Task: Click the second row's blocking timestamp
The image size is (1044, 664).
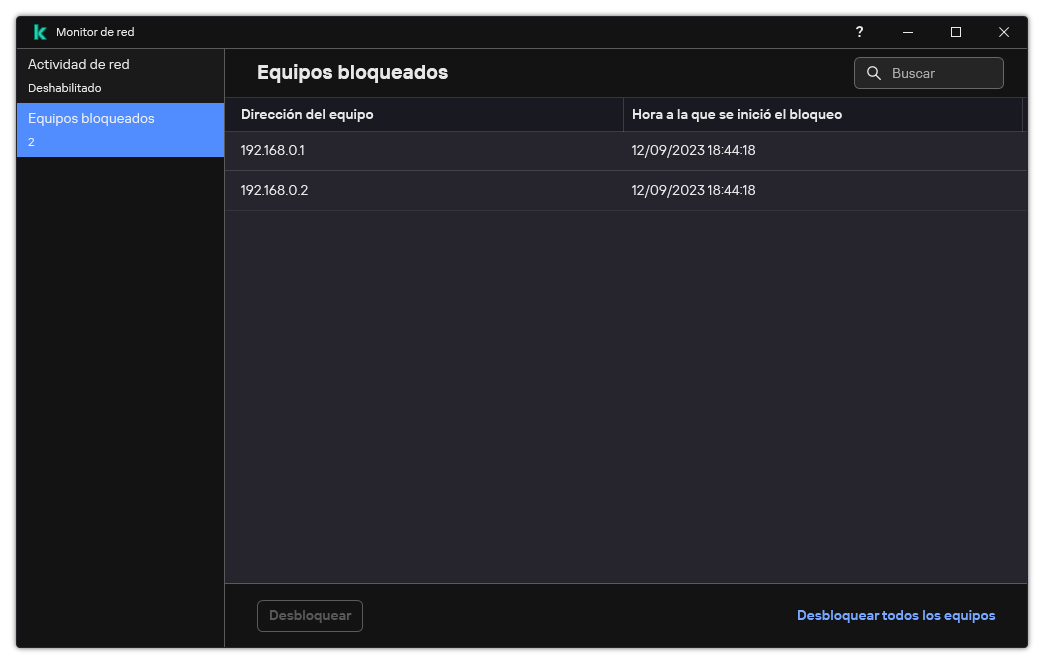Action: tap(692, 190)
